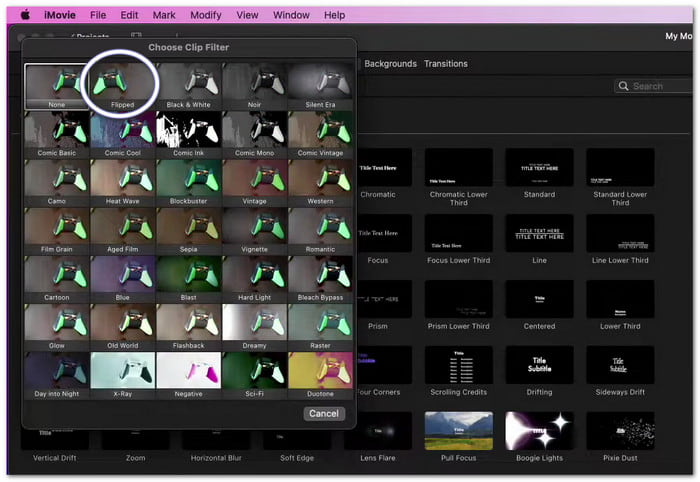Image resolution: width=700 pixels, height=482 pixels.
Task: Choose the Old World filter
Action: point(122,327)
